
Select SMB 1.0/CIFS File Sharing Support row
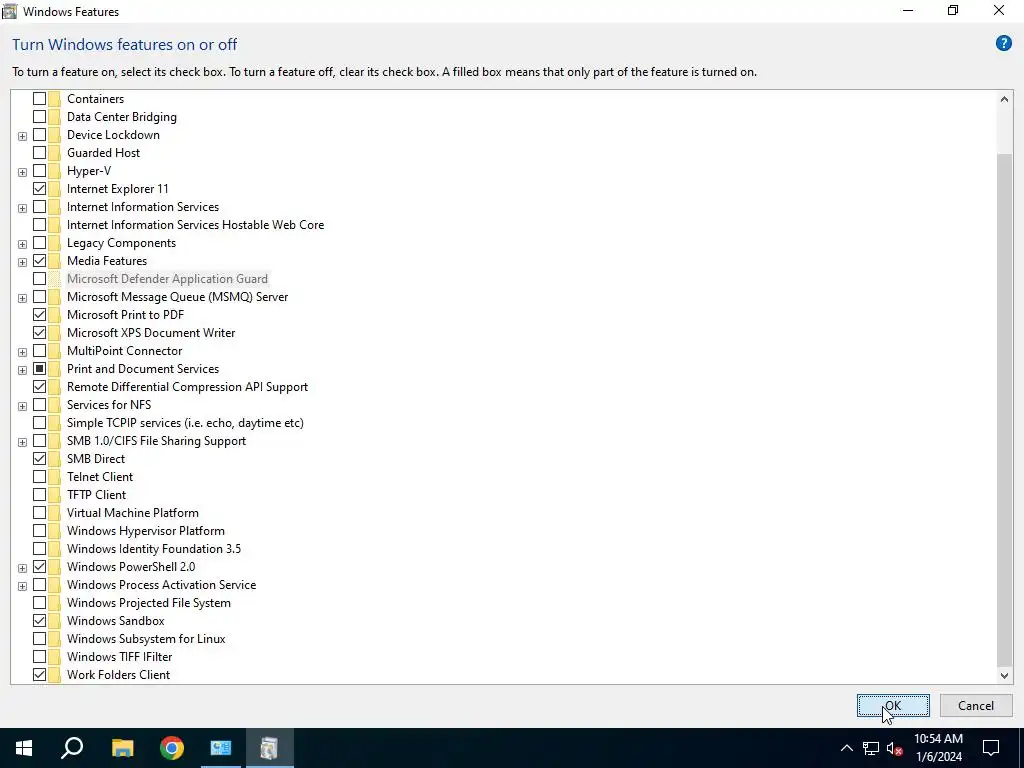coord(156,441)
